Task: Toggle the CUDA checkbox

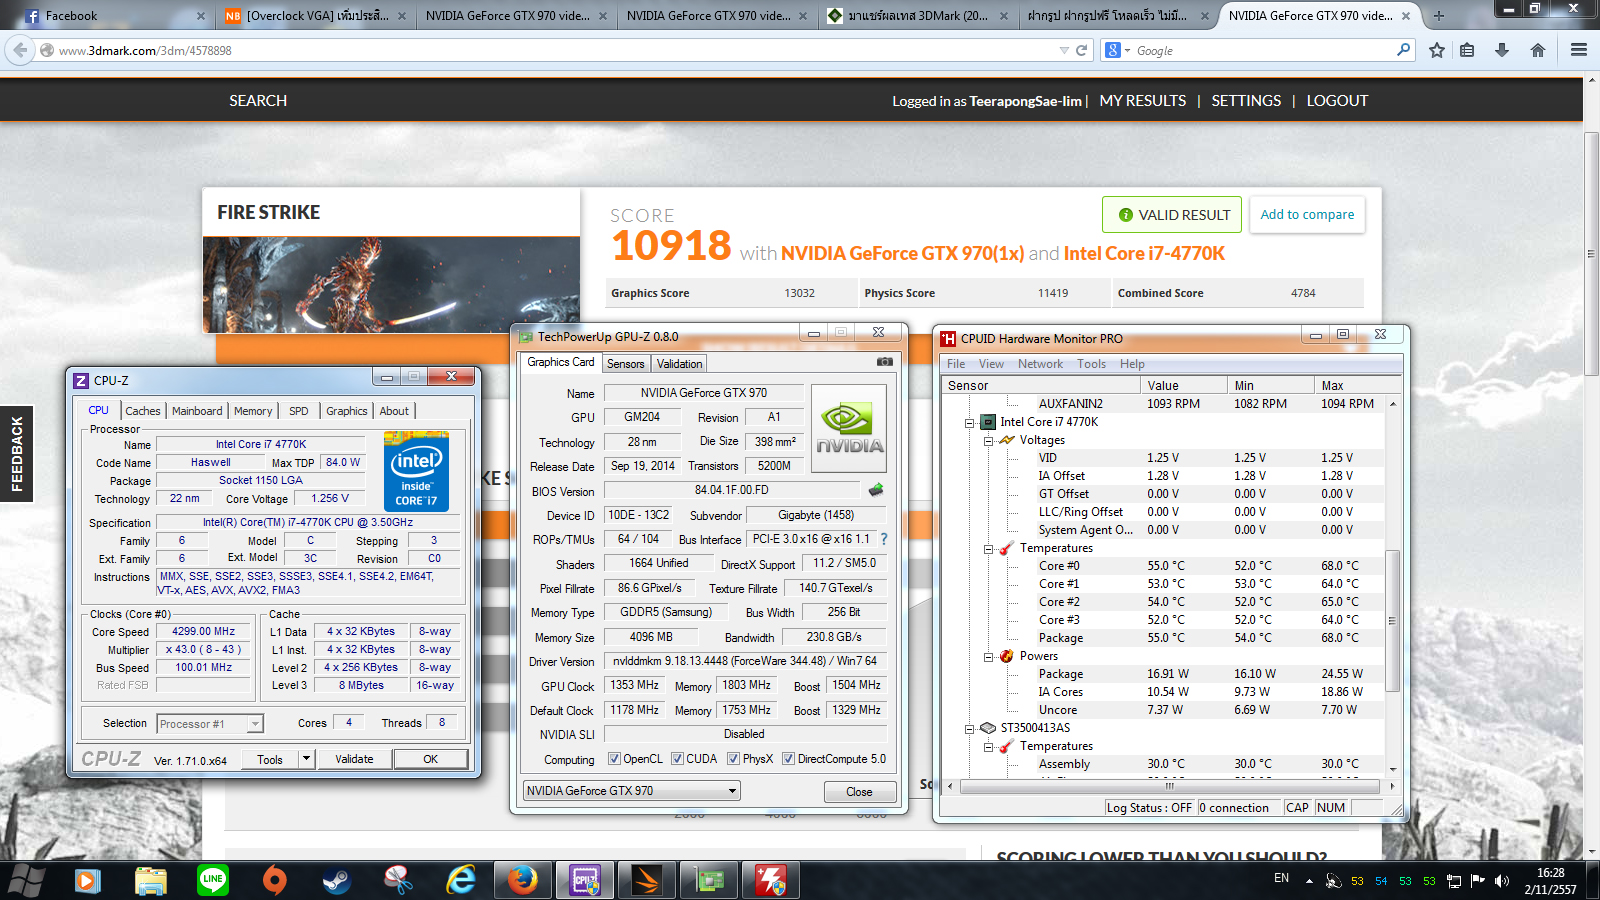Action: tap(677, 759)
